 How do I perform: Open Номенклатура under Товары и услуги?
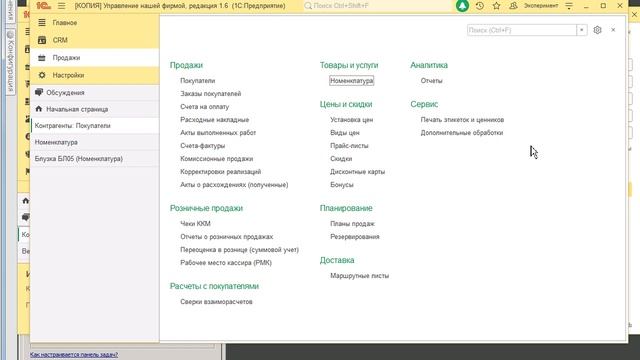351,81
